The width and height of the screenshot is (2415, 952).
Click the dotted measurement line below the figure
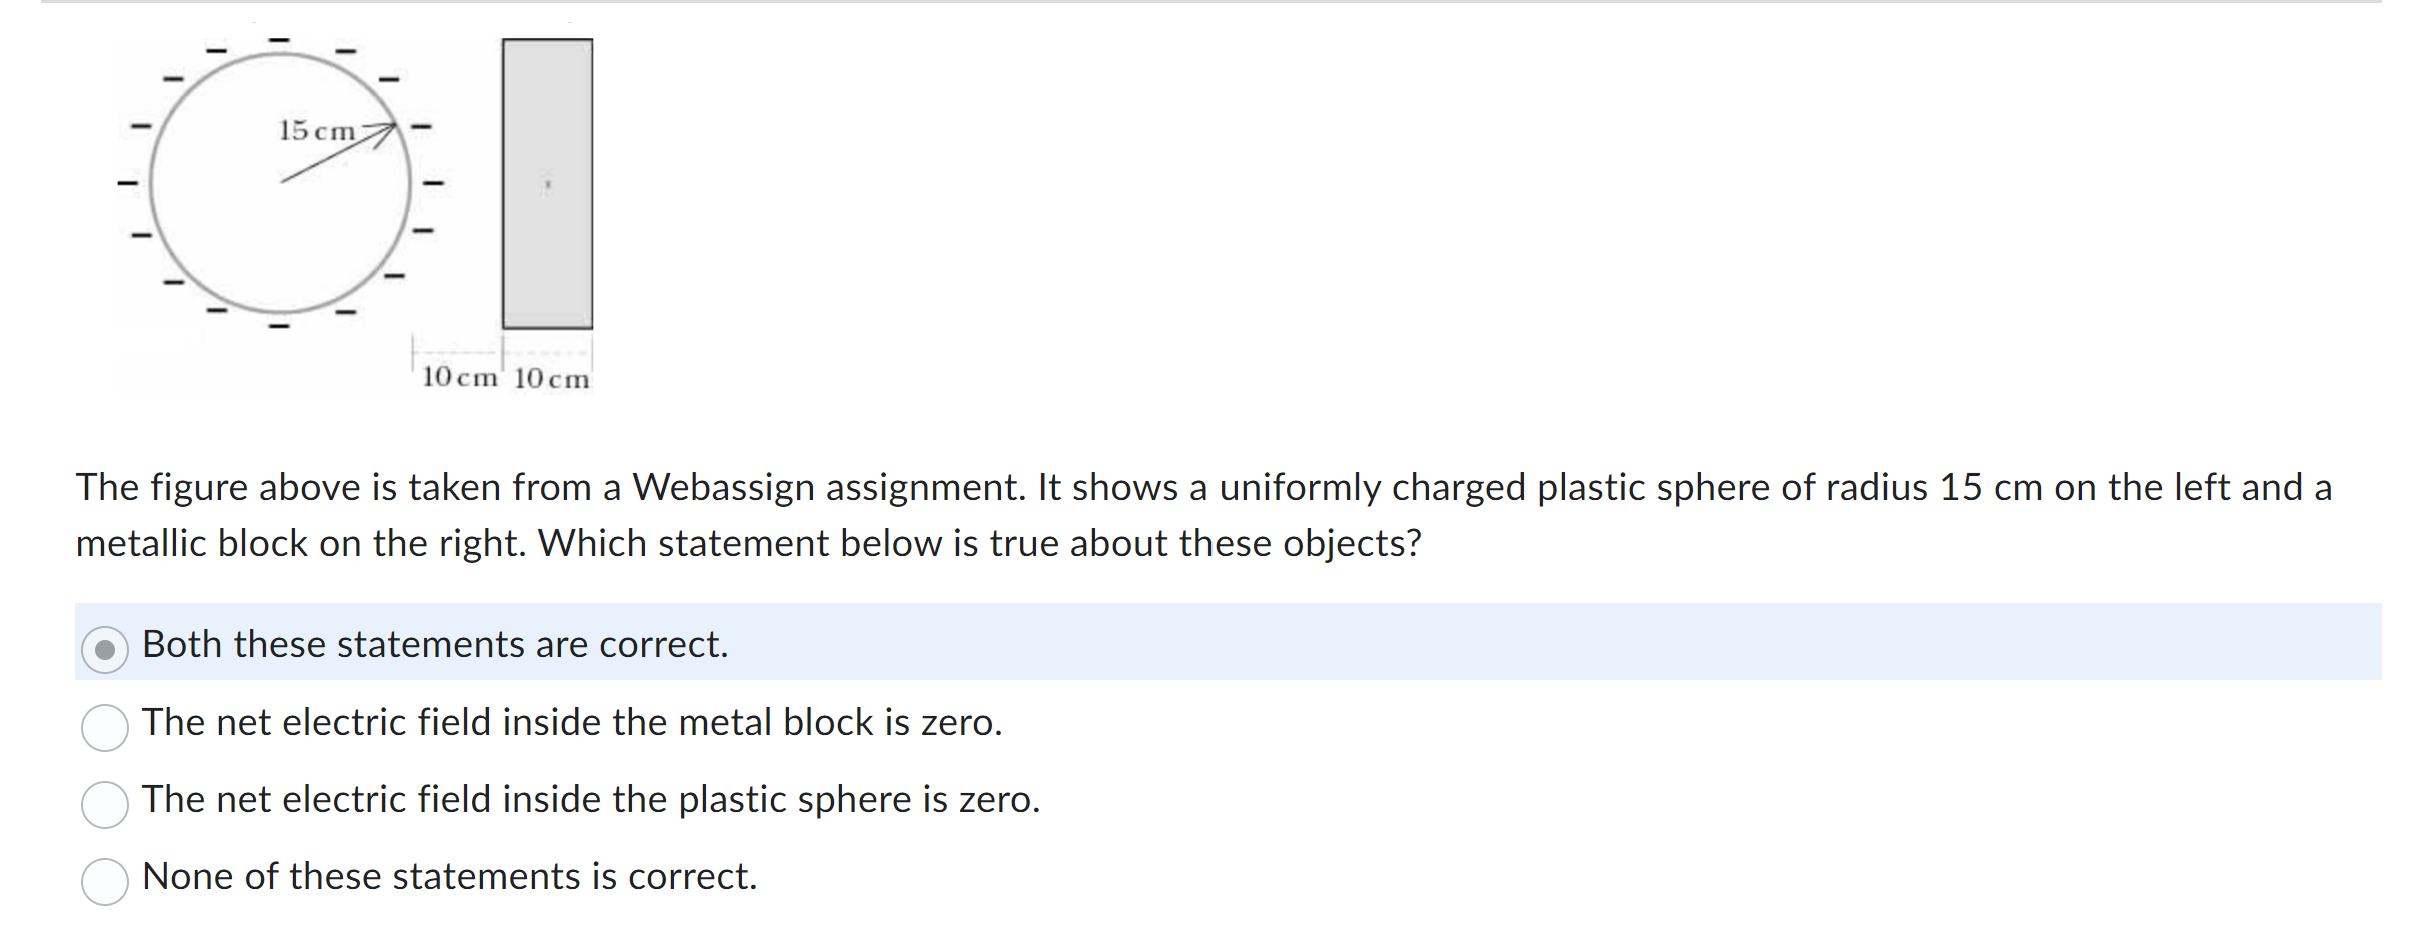500,352
